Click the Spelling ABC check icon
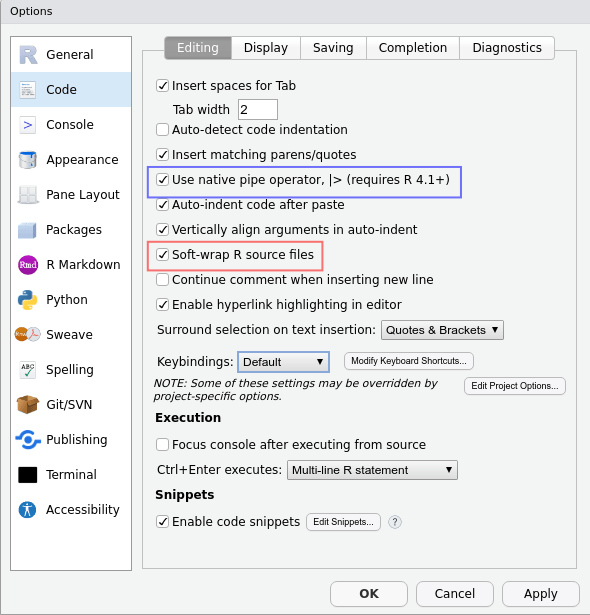This screenshot has height=615, width=590. [28, 369]
